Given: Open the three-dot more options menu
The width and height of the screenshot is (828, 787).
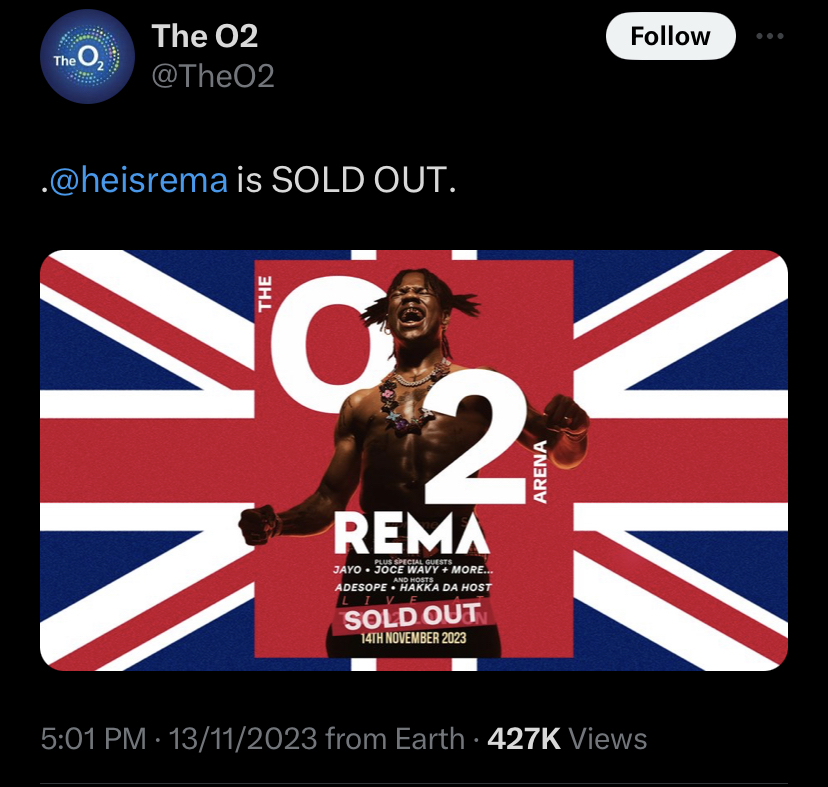Looking at the screenshot, I should tap(771, 37).
